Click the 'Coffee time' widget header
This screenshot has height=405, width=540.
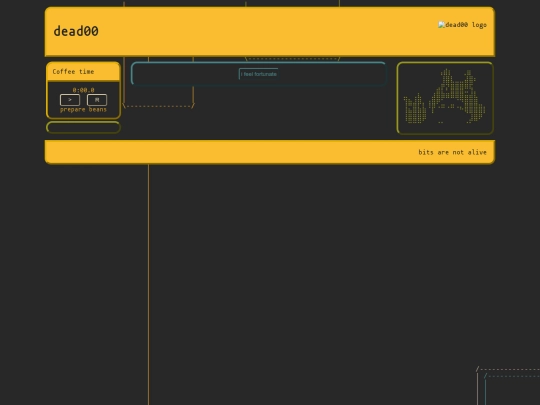83,72
